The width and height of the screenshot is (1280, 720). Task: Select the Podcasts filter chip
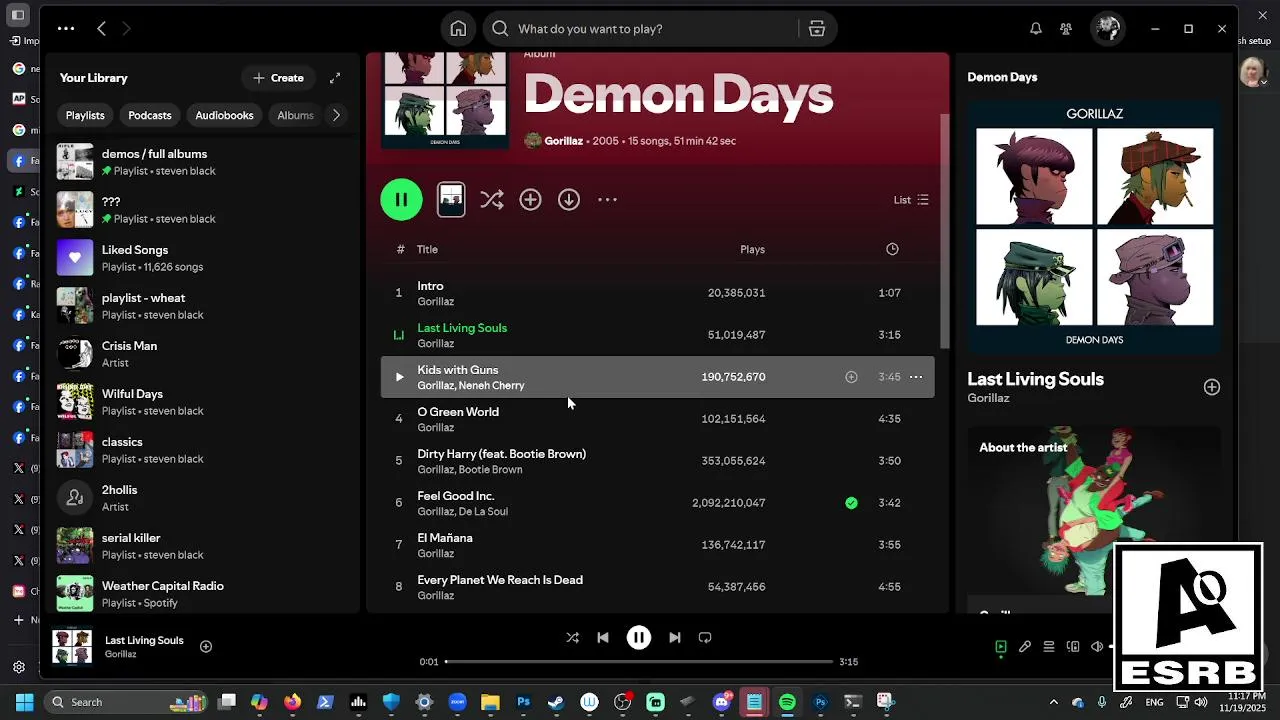coord(150,115)
